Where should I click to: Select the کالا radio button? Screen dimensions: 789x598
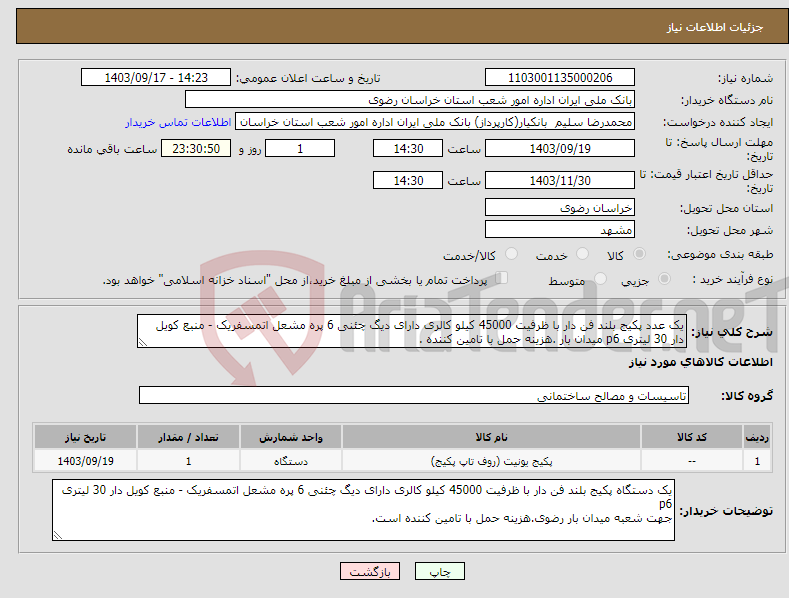click(x=639, y=254)
